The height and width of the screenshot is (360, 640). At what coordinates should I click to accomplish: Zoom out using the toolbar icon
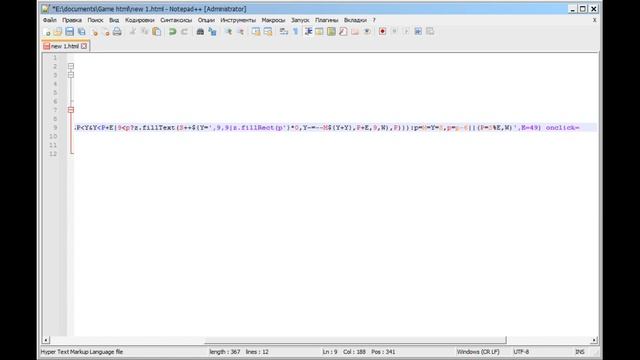pos(240,31)
